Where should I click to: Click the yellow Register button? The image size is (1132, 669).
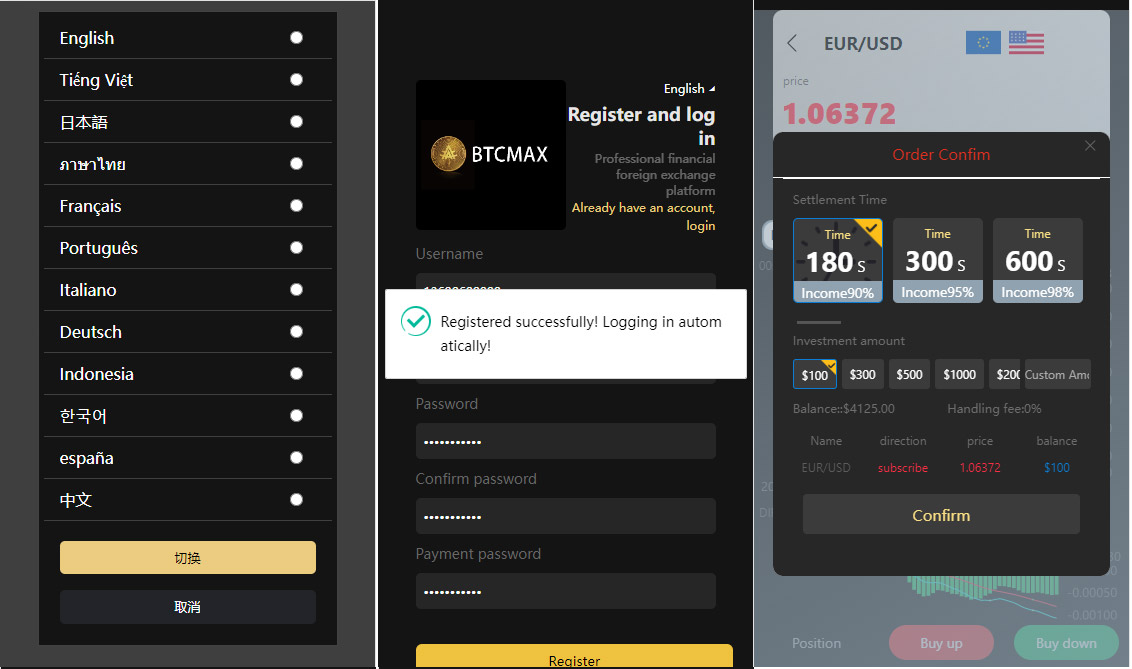[x=574, y=657]
